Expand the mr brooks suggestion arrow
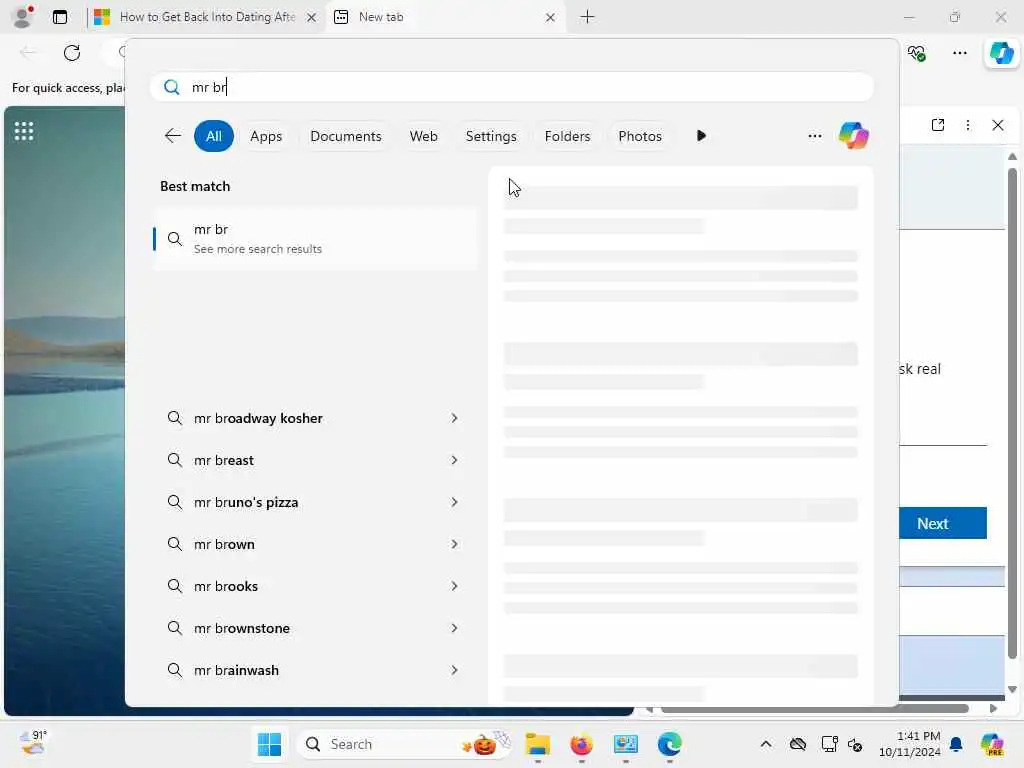This screenshot has height=768, width=1024. [x=454, y=586]
